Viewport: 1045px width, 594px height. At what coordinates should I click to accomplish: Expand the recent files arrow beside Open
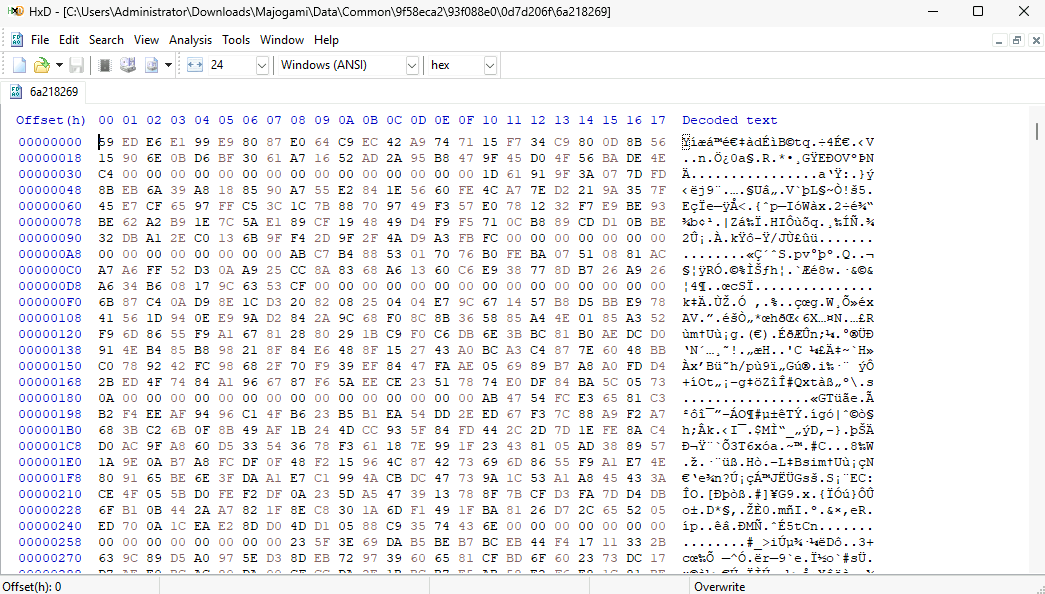(59, 65)
